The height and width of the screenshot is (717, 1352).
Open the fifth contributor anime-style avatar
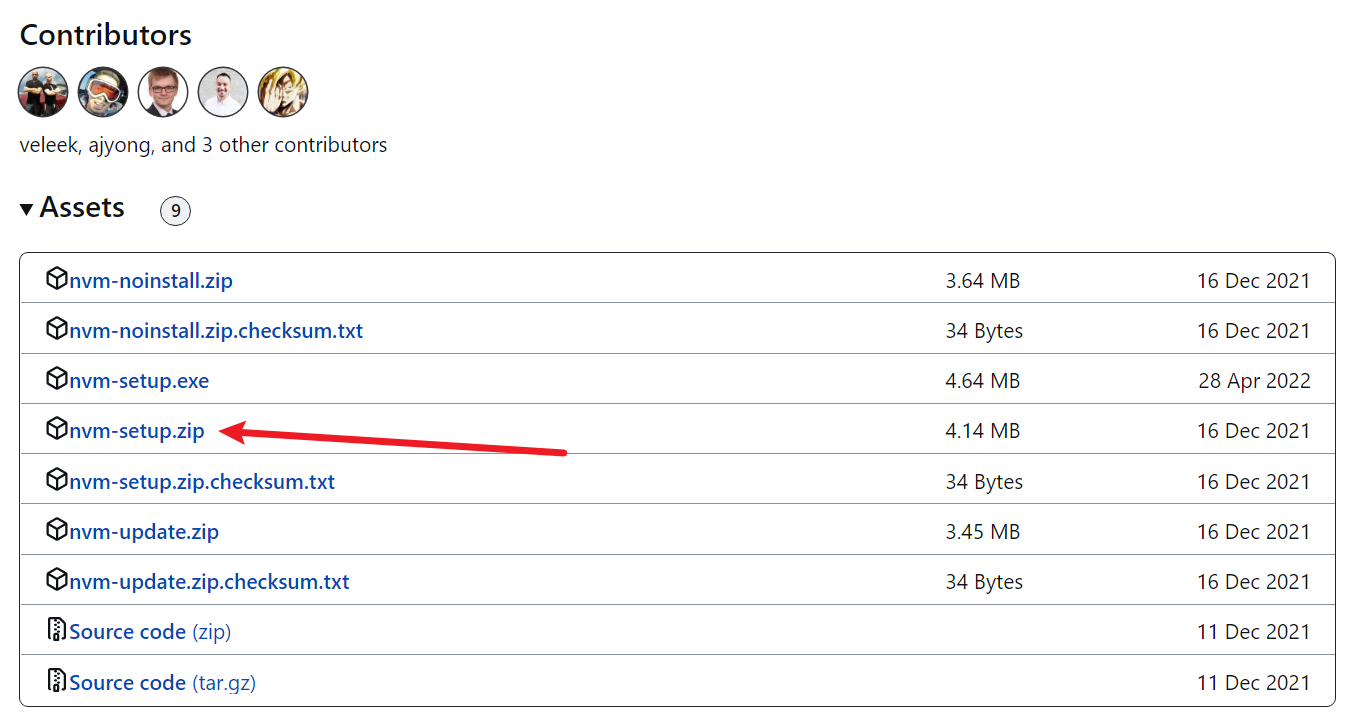(283, 93)
